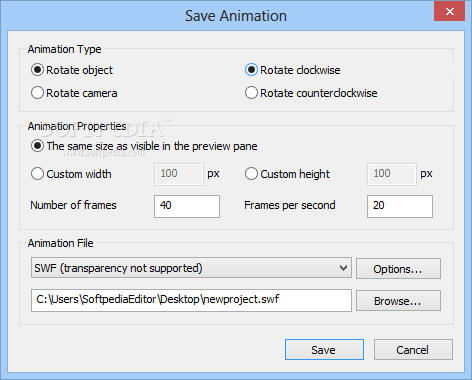Click the Custom width pixel value field
The height and width of the screenshot is (380, 472).
tap(179, 174)
